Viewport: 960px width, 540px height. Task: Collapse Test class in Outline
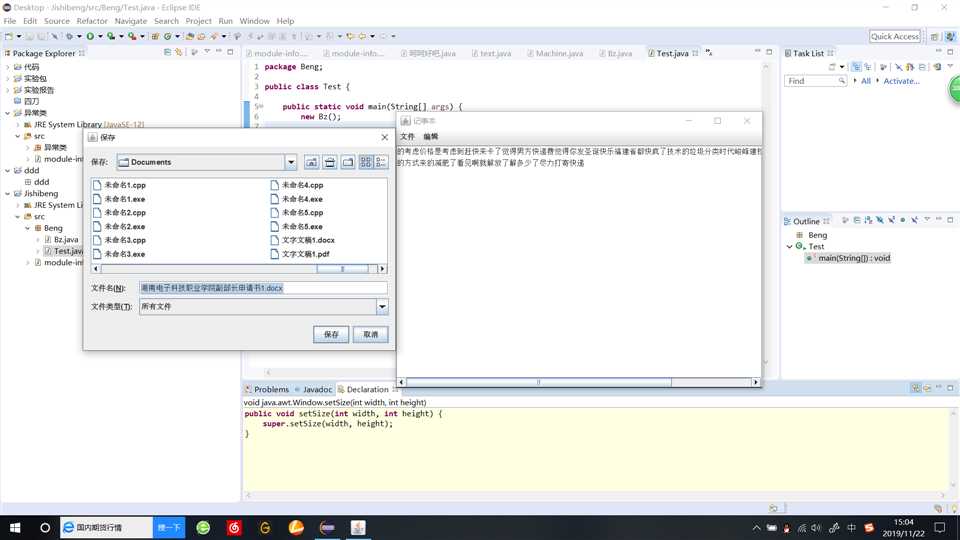pos(790,247)
